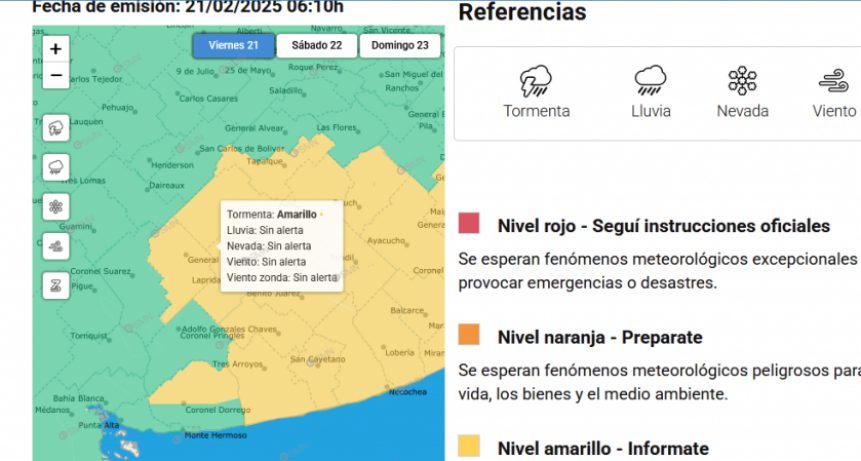Click the Monte Hermoso map label
This screenshot has height=461, width=861.
pos(215,435)
